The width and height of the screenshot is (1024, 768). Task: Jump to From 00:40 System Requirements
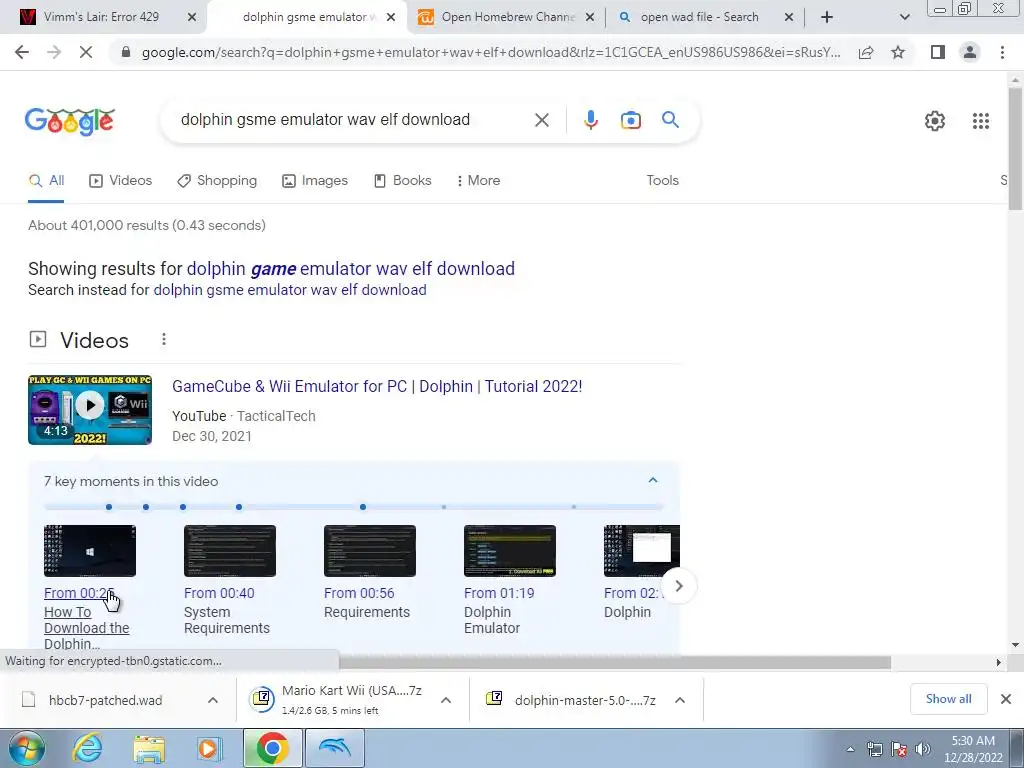[x=219, y=594]
